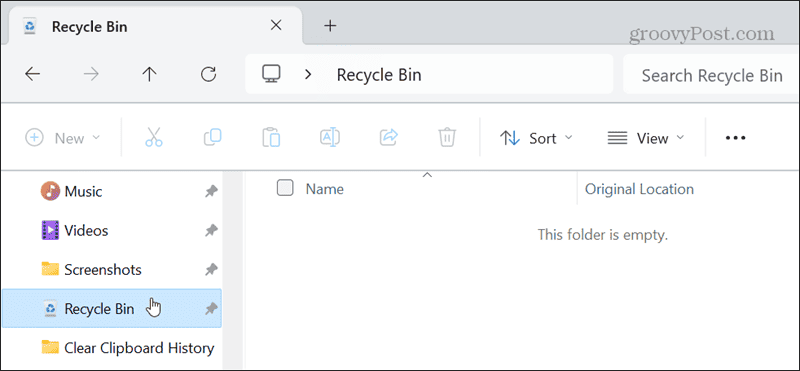The image size is (800, 371).
Task: Sort by Original Location column header
Action: (x=639, y=189)
